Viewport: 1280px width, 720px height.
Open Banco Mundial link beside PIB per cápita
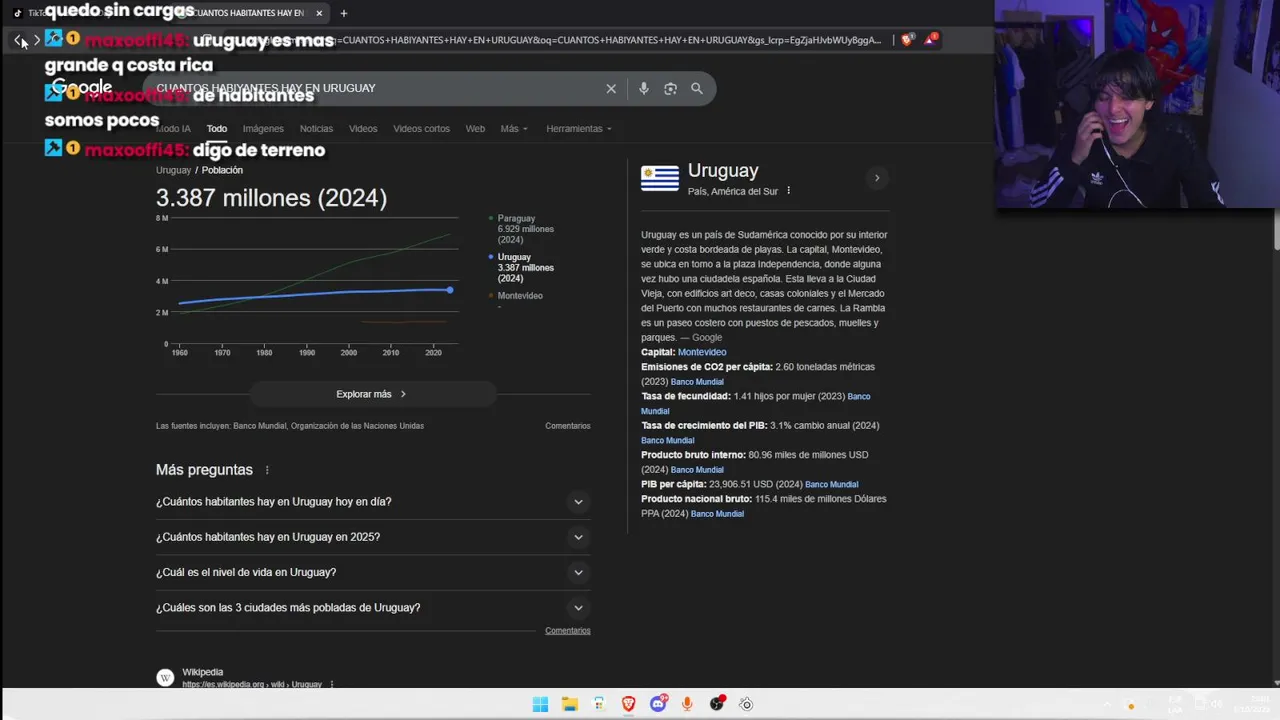tap(832, 485)
